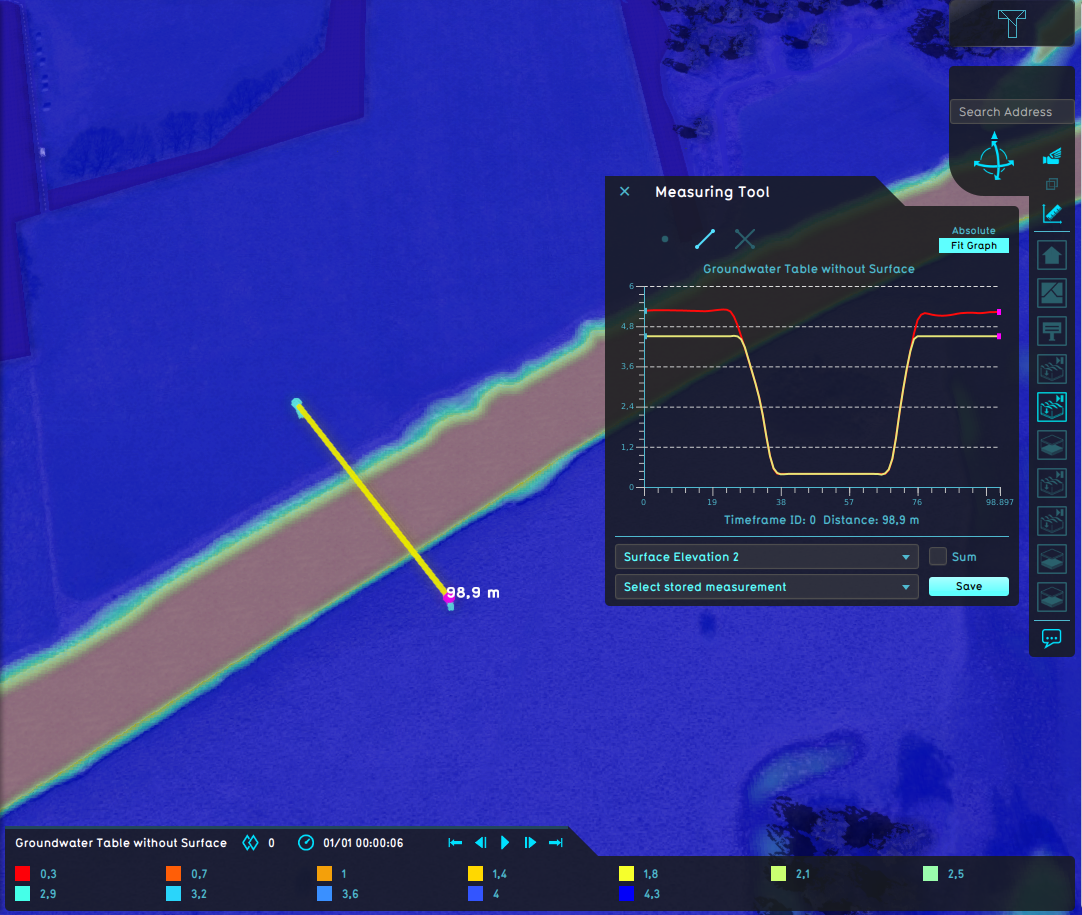
Task: Open the camera view icon
Action: (1051, 157)
